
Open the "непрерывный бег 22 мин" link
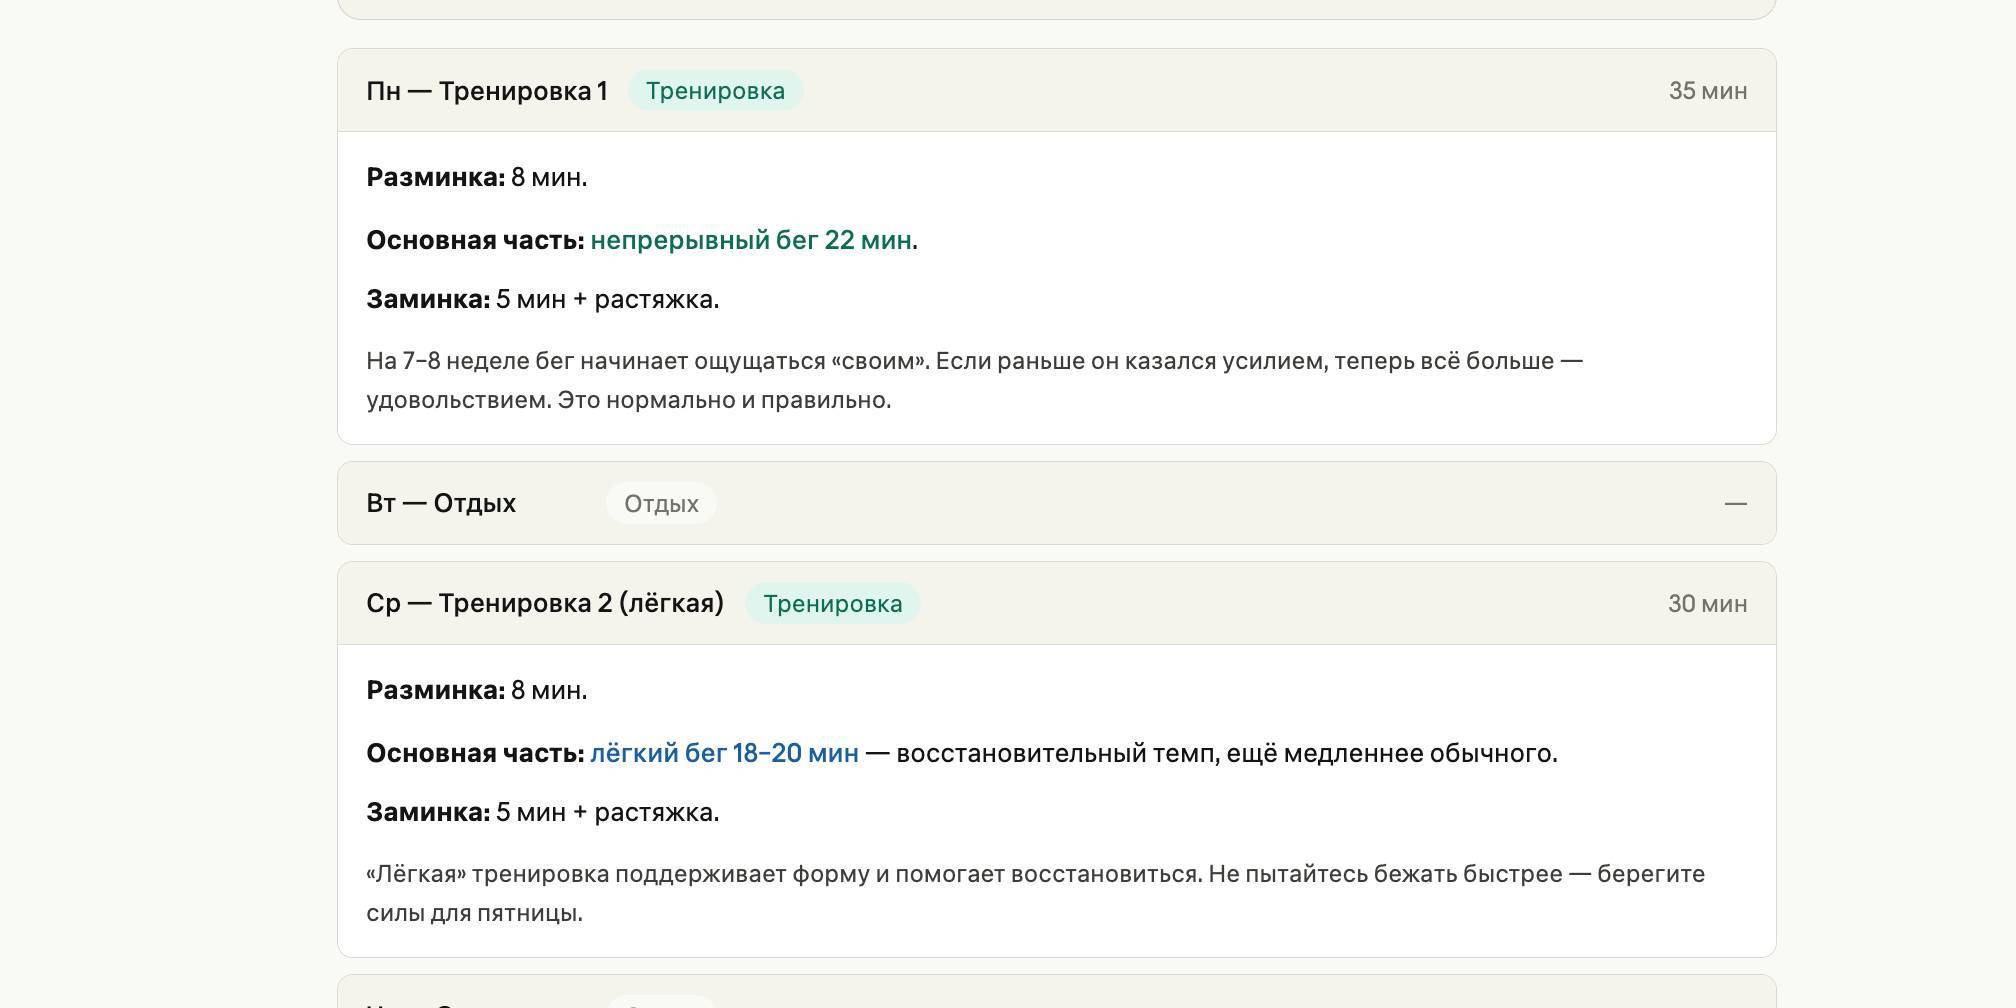[750, 241]
